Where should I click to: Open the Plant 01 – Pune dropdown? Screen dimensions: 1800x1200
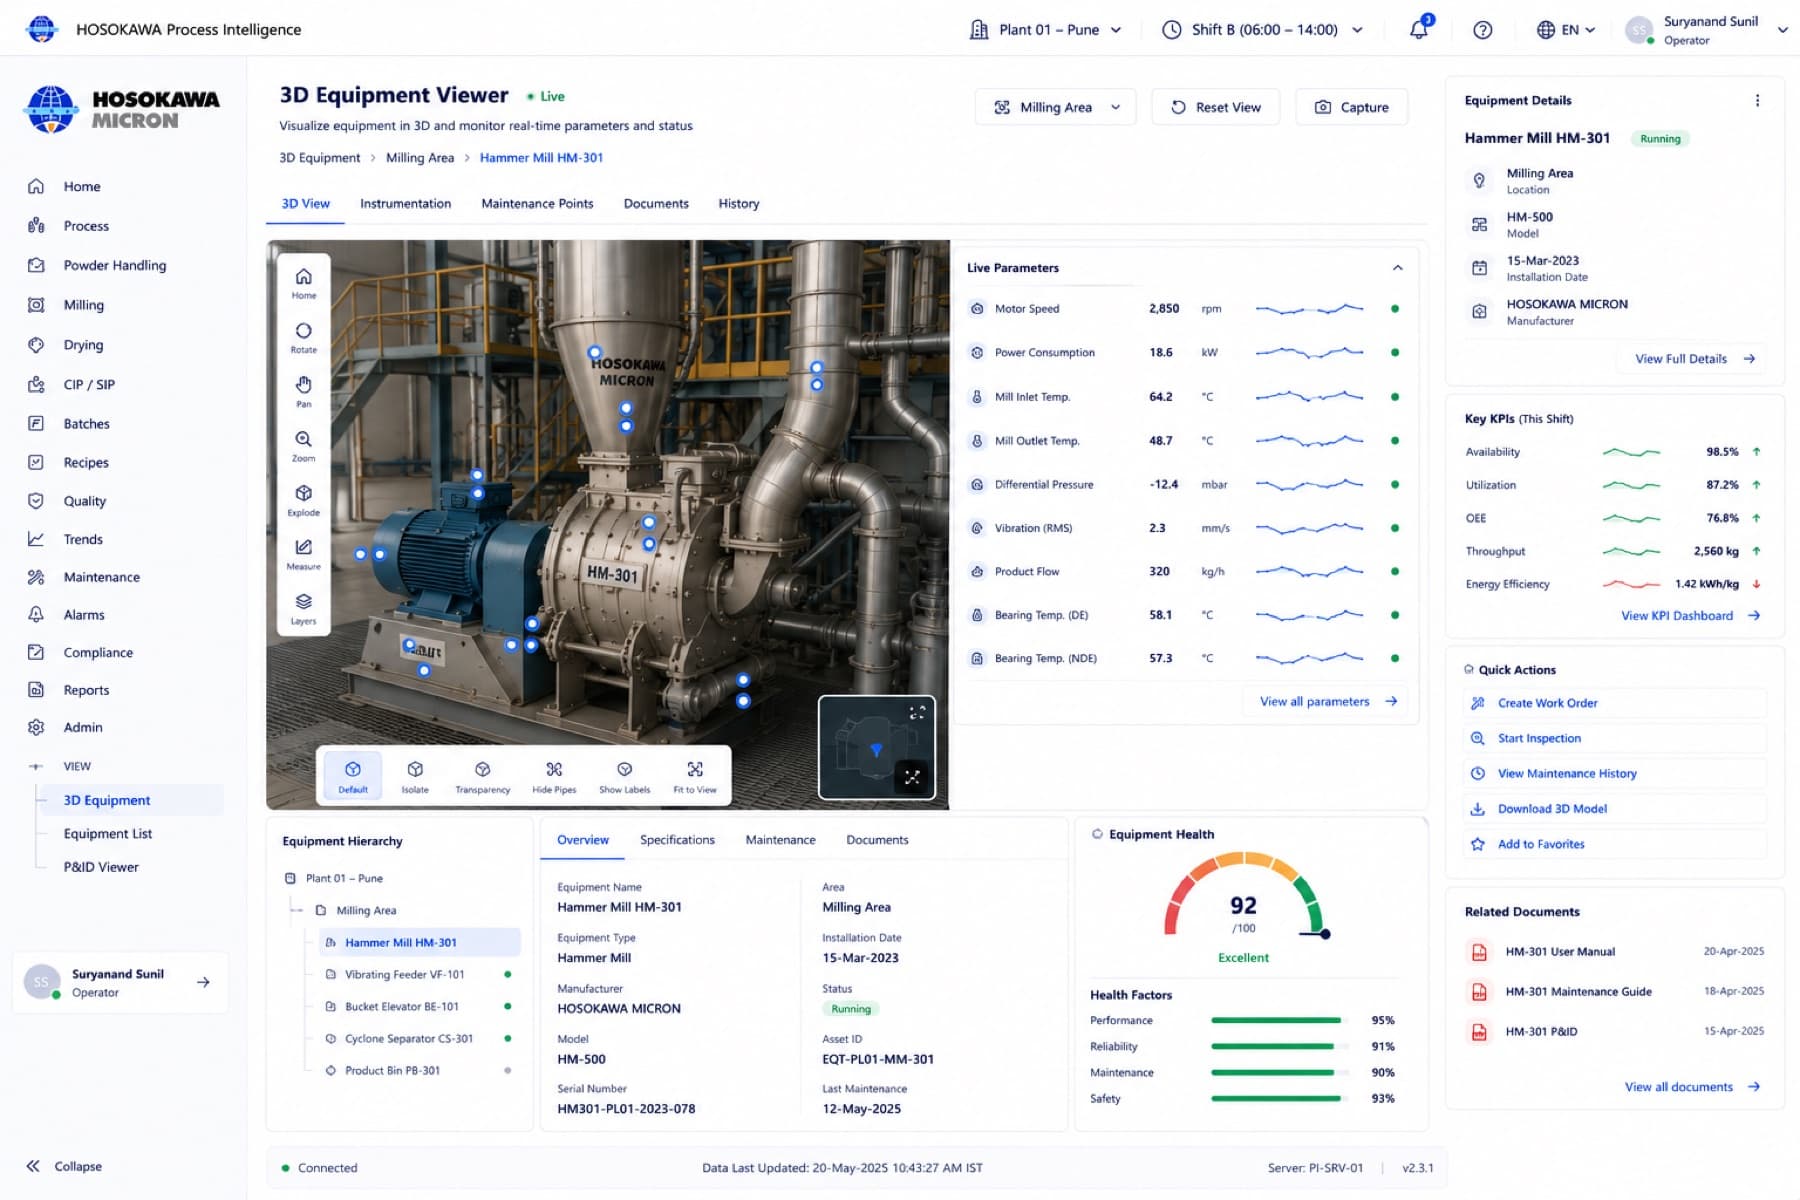1046,30
